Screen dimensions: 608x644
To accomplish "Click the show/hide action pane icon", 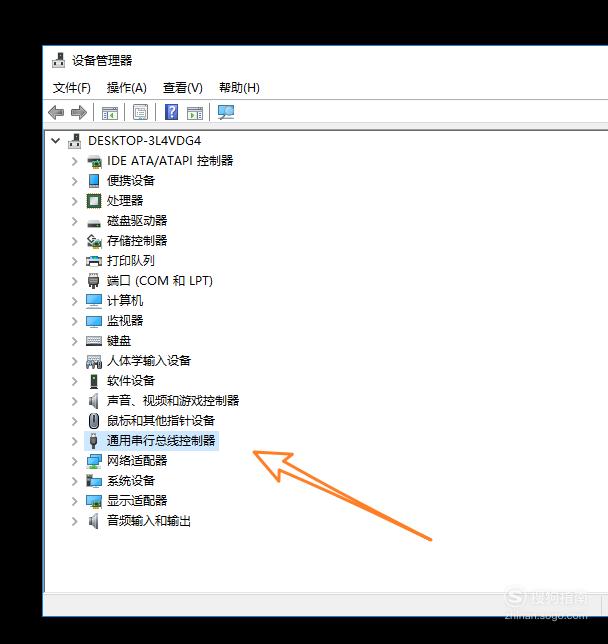I will (195, 113).
